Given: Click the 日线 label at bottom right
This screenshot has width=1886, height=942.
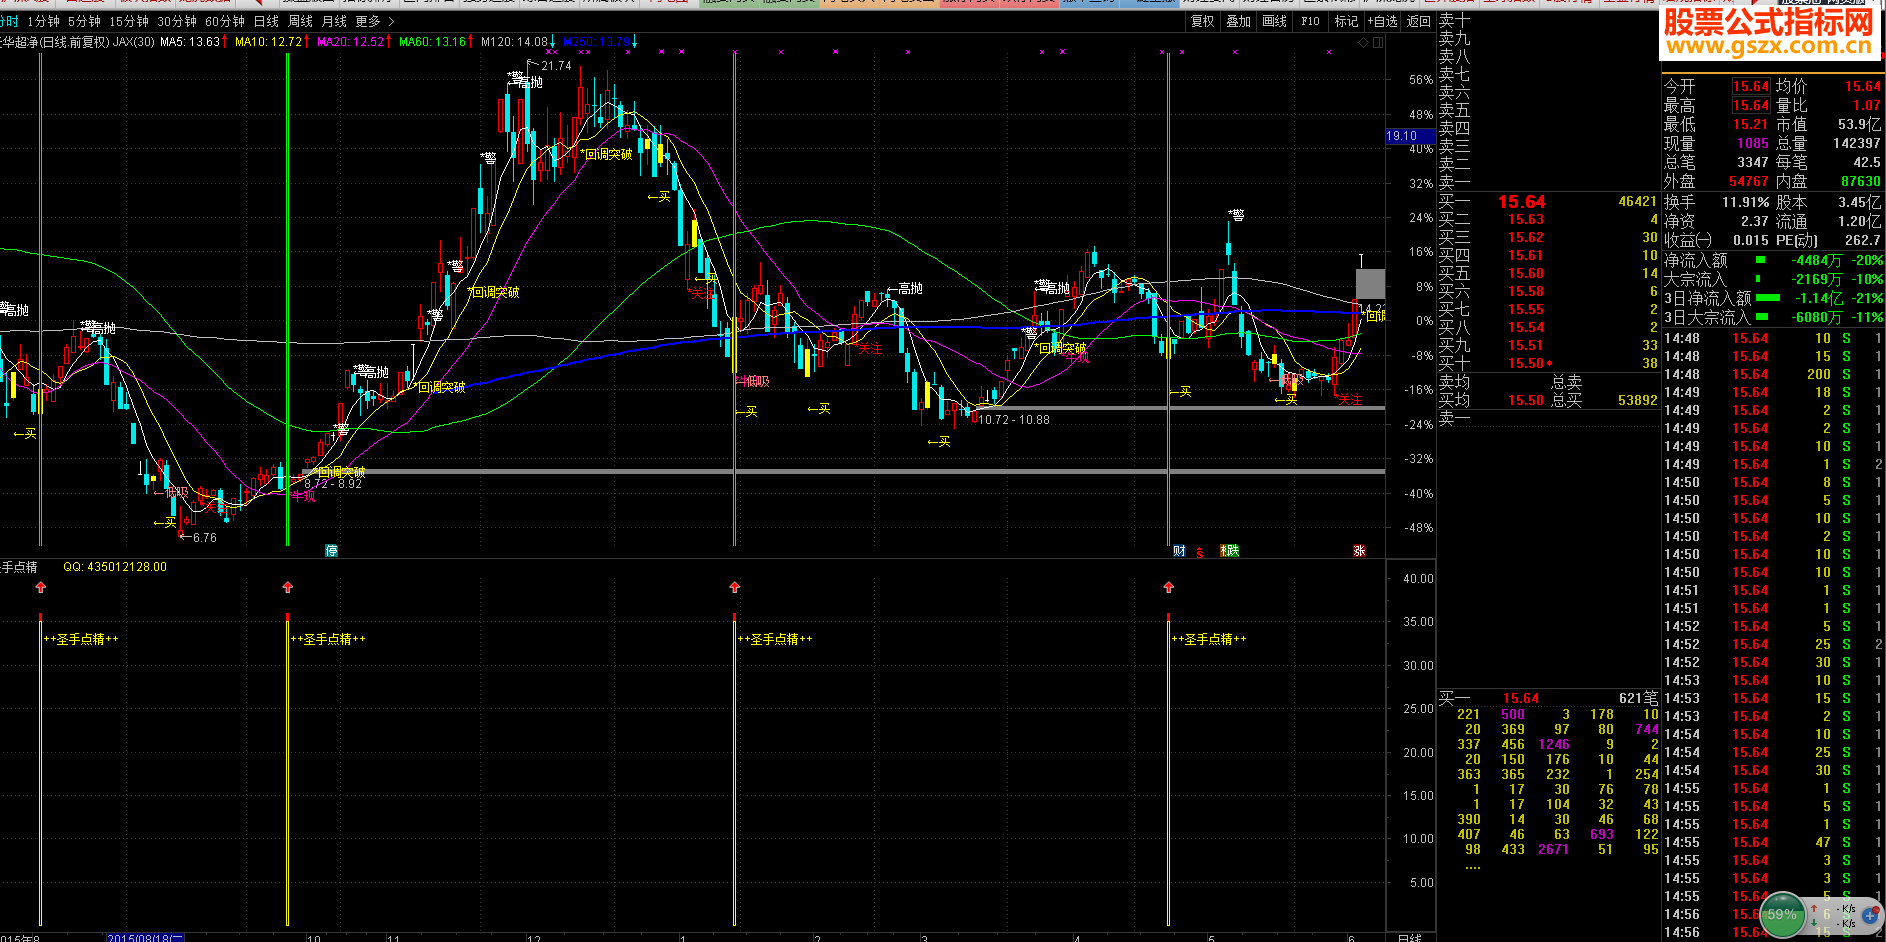Looking at the screenshot, I should [x=1409, y=938].
